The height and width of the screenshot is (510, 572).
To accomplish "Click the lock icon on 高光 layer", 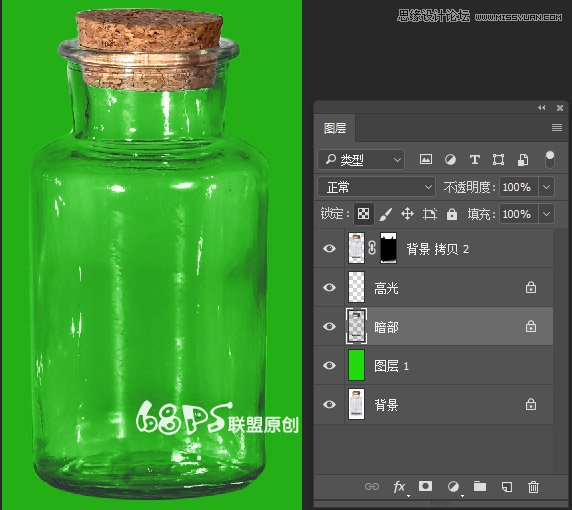I will click(531, 287).
